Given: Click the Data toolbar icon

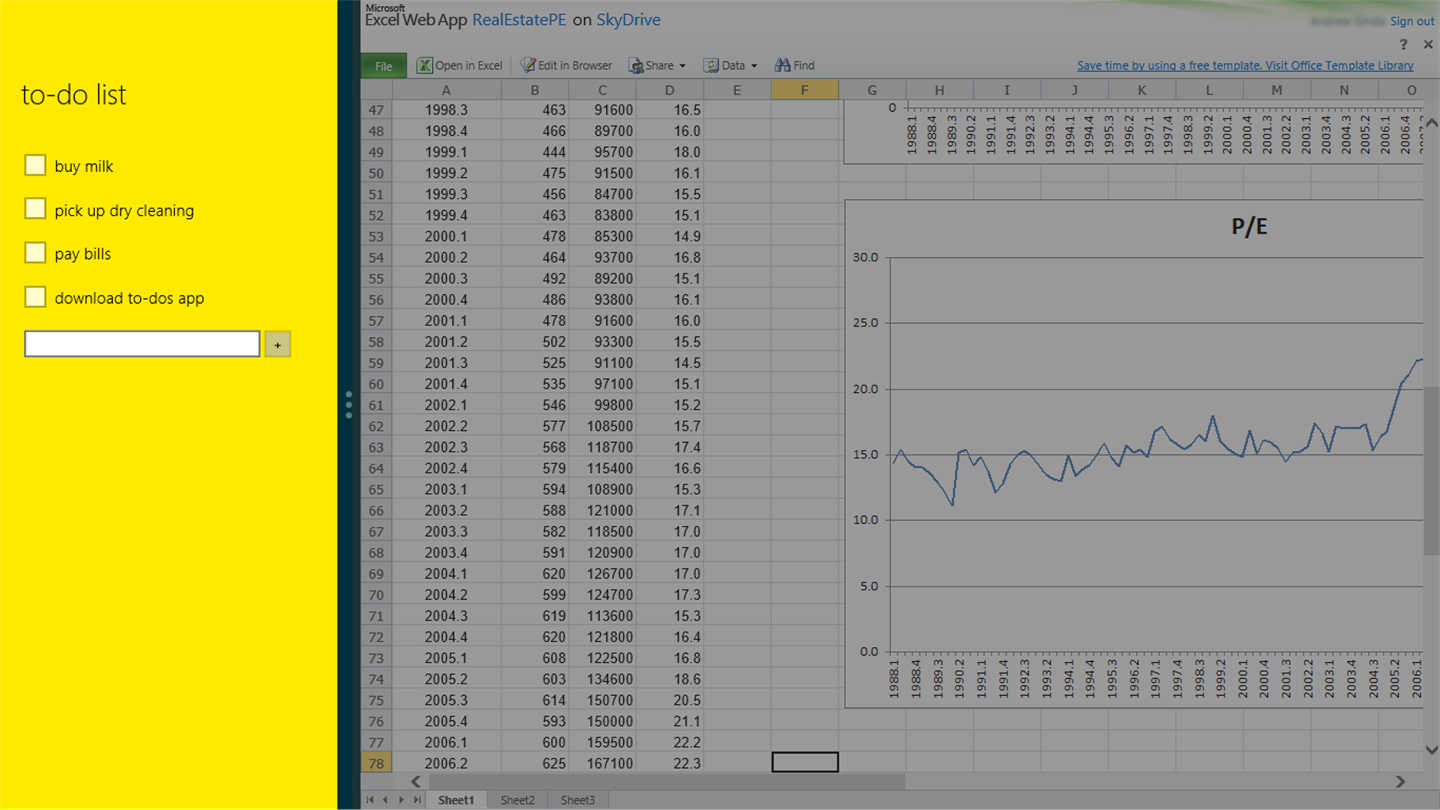Looking at the screenshot, I should click(711, 65).
